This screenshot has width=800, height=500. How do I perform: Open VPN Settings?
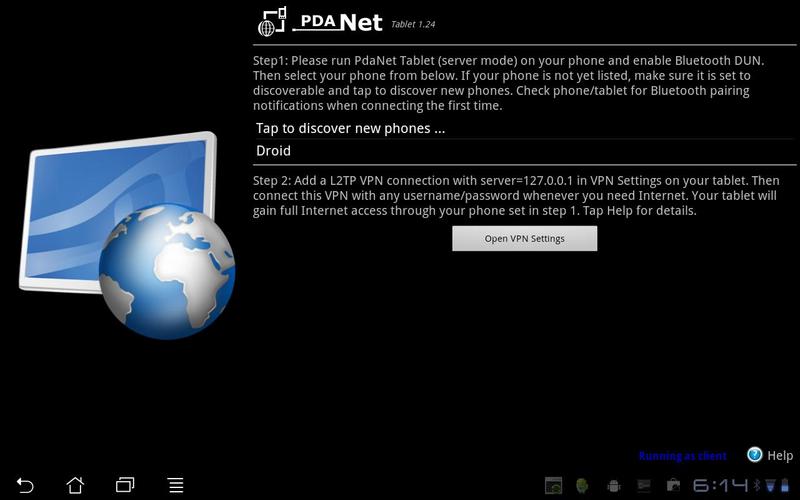524,239
